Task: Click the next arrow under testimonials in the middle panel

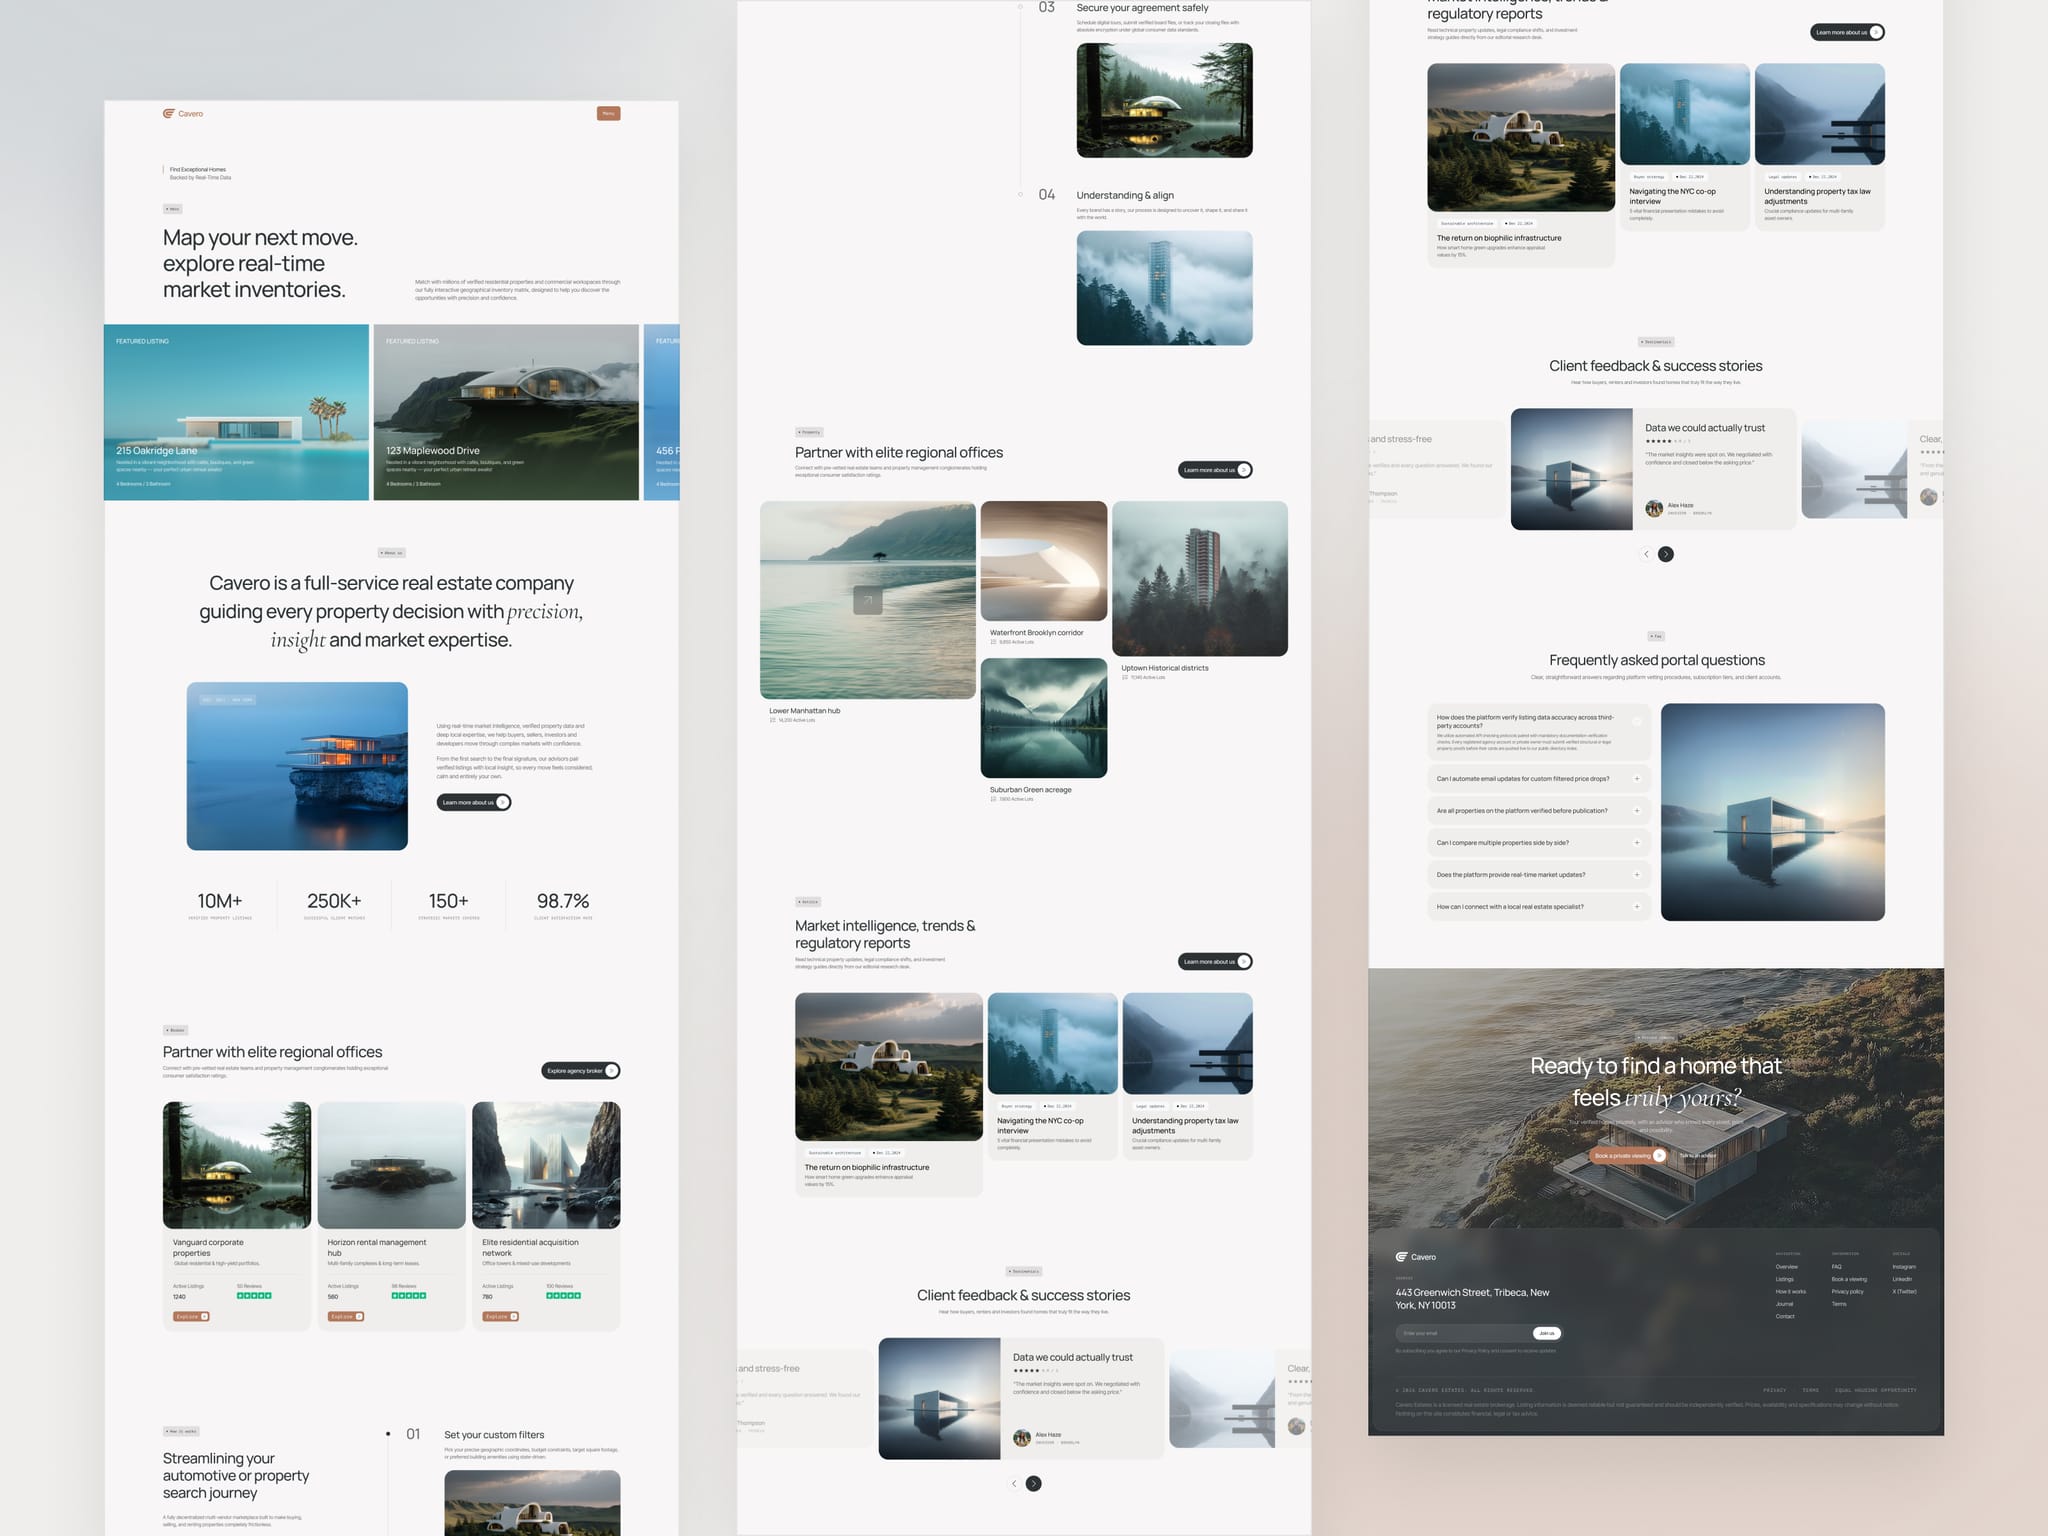Action: (x=1034, y=1484)
